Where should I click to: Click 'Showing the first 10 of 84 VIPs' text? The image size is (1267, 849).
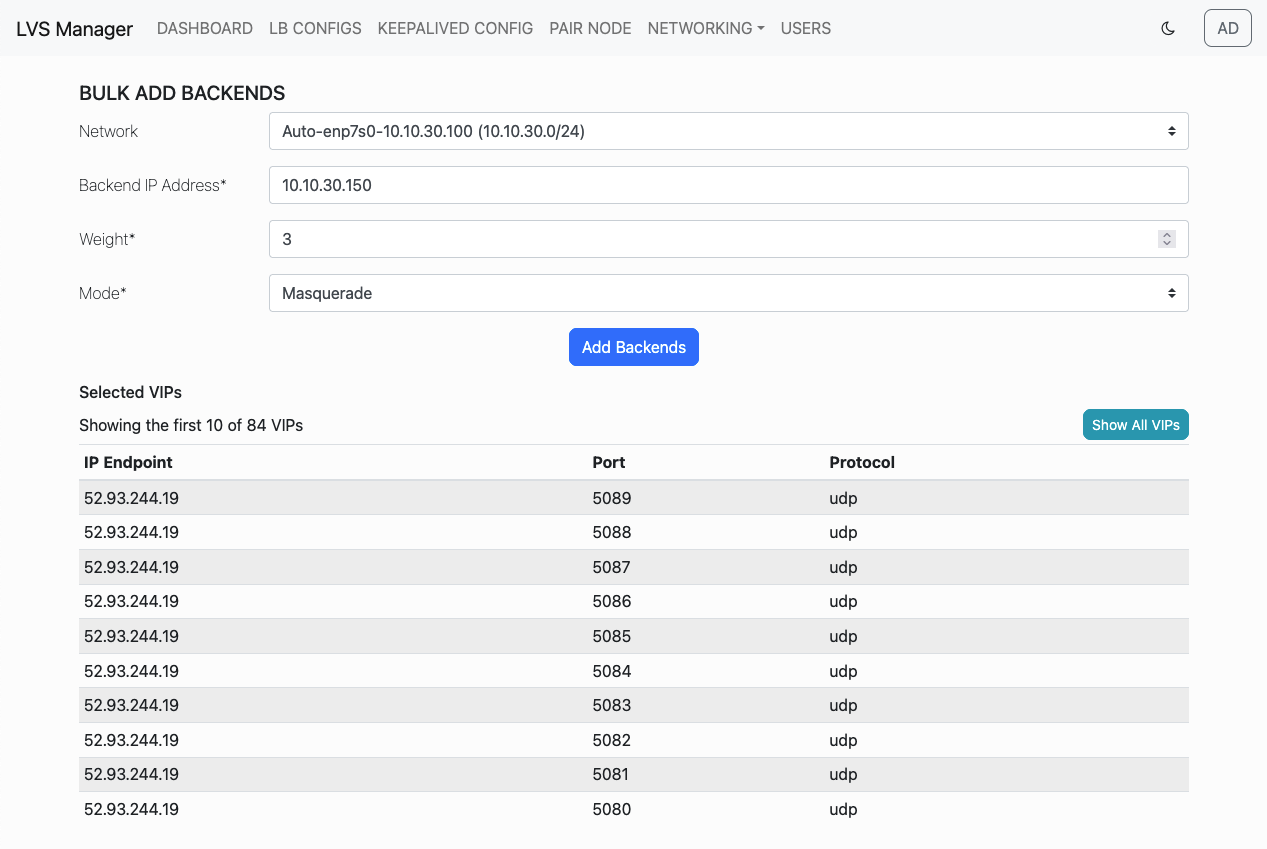(x=191, y=425)
